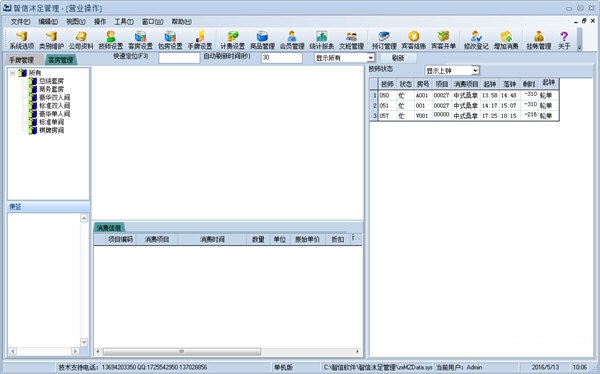Select 豪华双人间 in the room tree
600x374 pixels.
click(x=54, y=97)
